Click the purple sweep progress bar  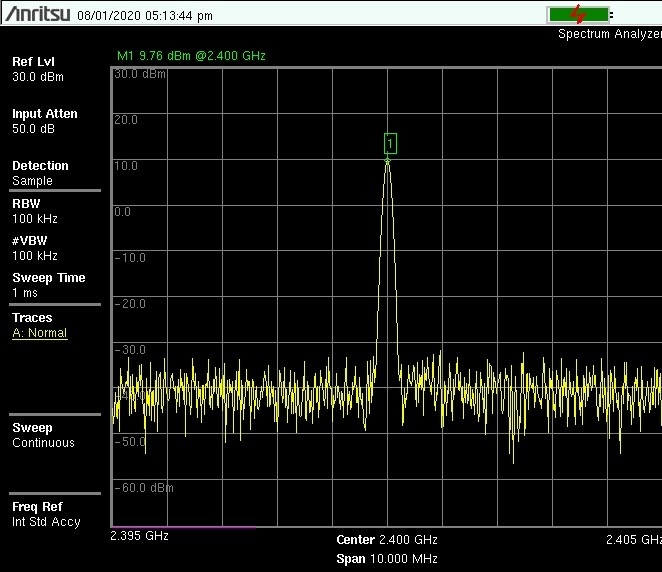pos(182,526)
